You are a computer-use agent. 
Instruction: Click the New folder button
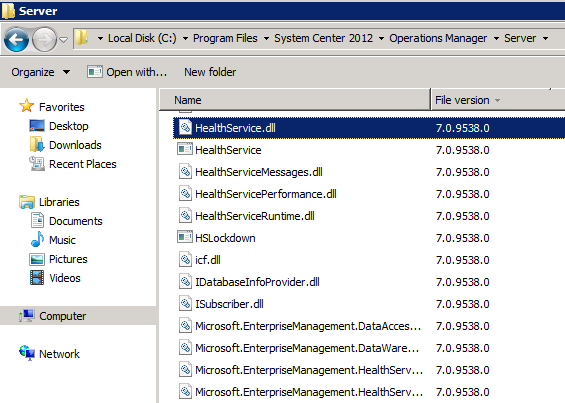tap(210, 72)
